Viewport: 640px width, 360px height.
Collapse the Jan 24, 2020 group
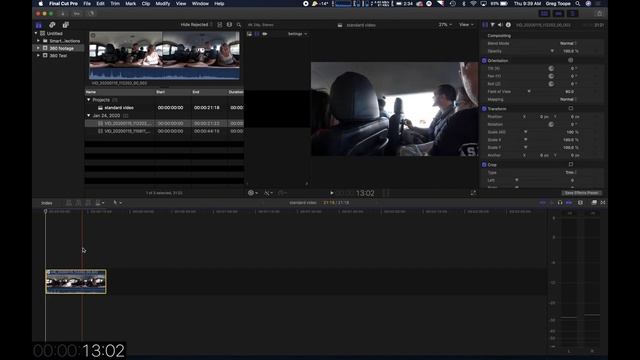pos(89,116)
